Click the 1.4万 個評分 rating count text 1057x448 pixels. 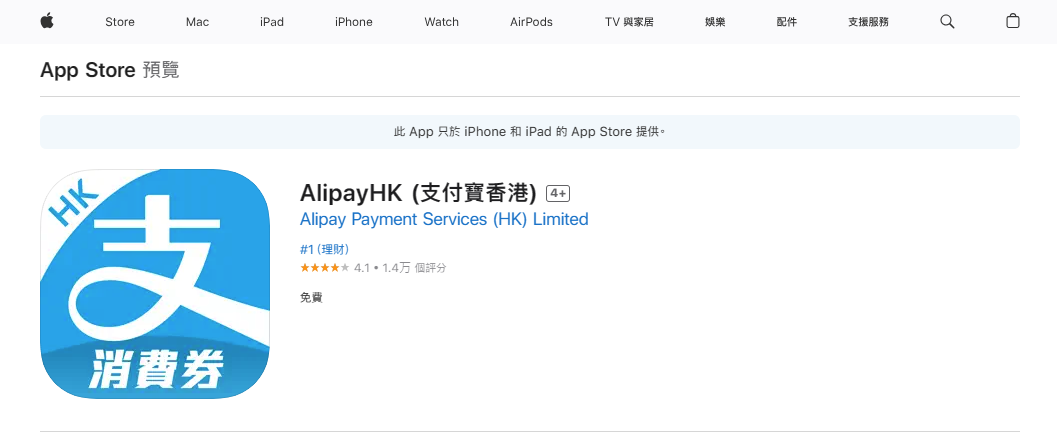click(414, 268)
